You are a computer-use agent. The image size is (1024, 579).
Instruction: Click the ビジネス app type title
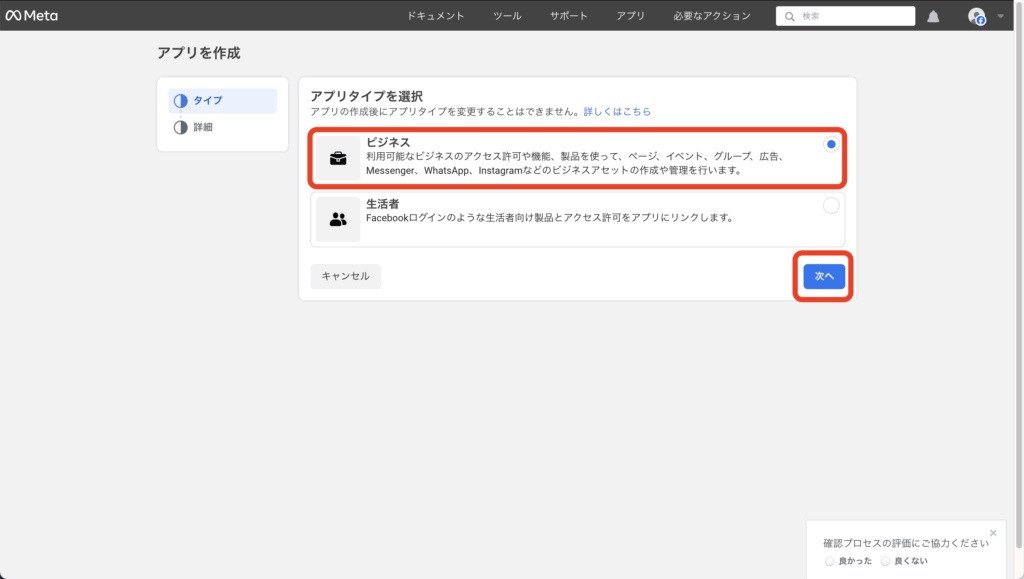[x=388, y=142]
